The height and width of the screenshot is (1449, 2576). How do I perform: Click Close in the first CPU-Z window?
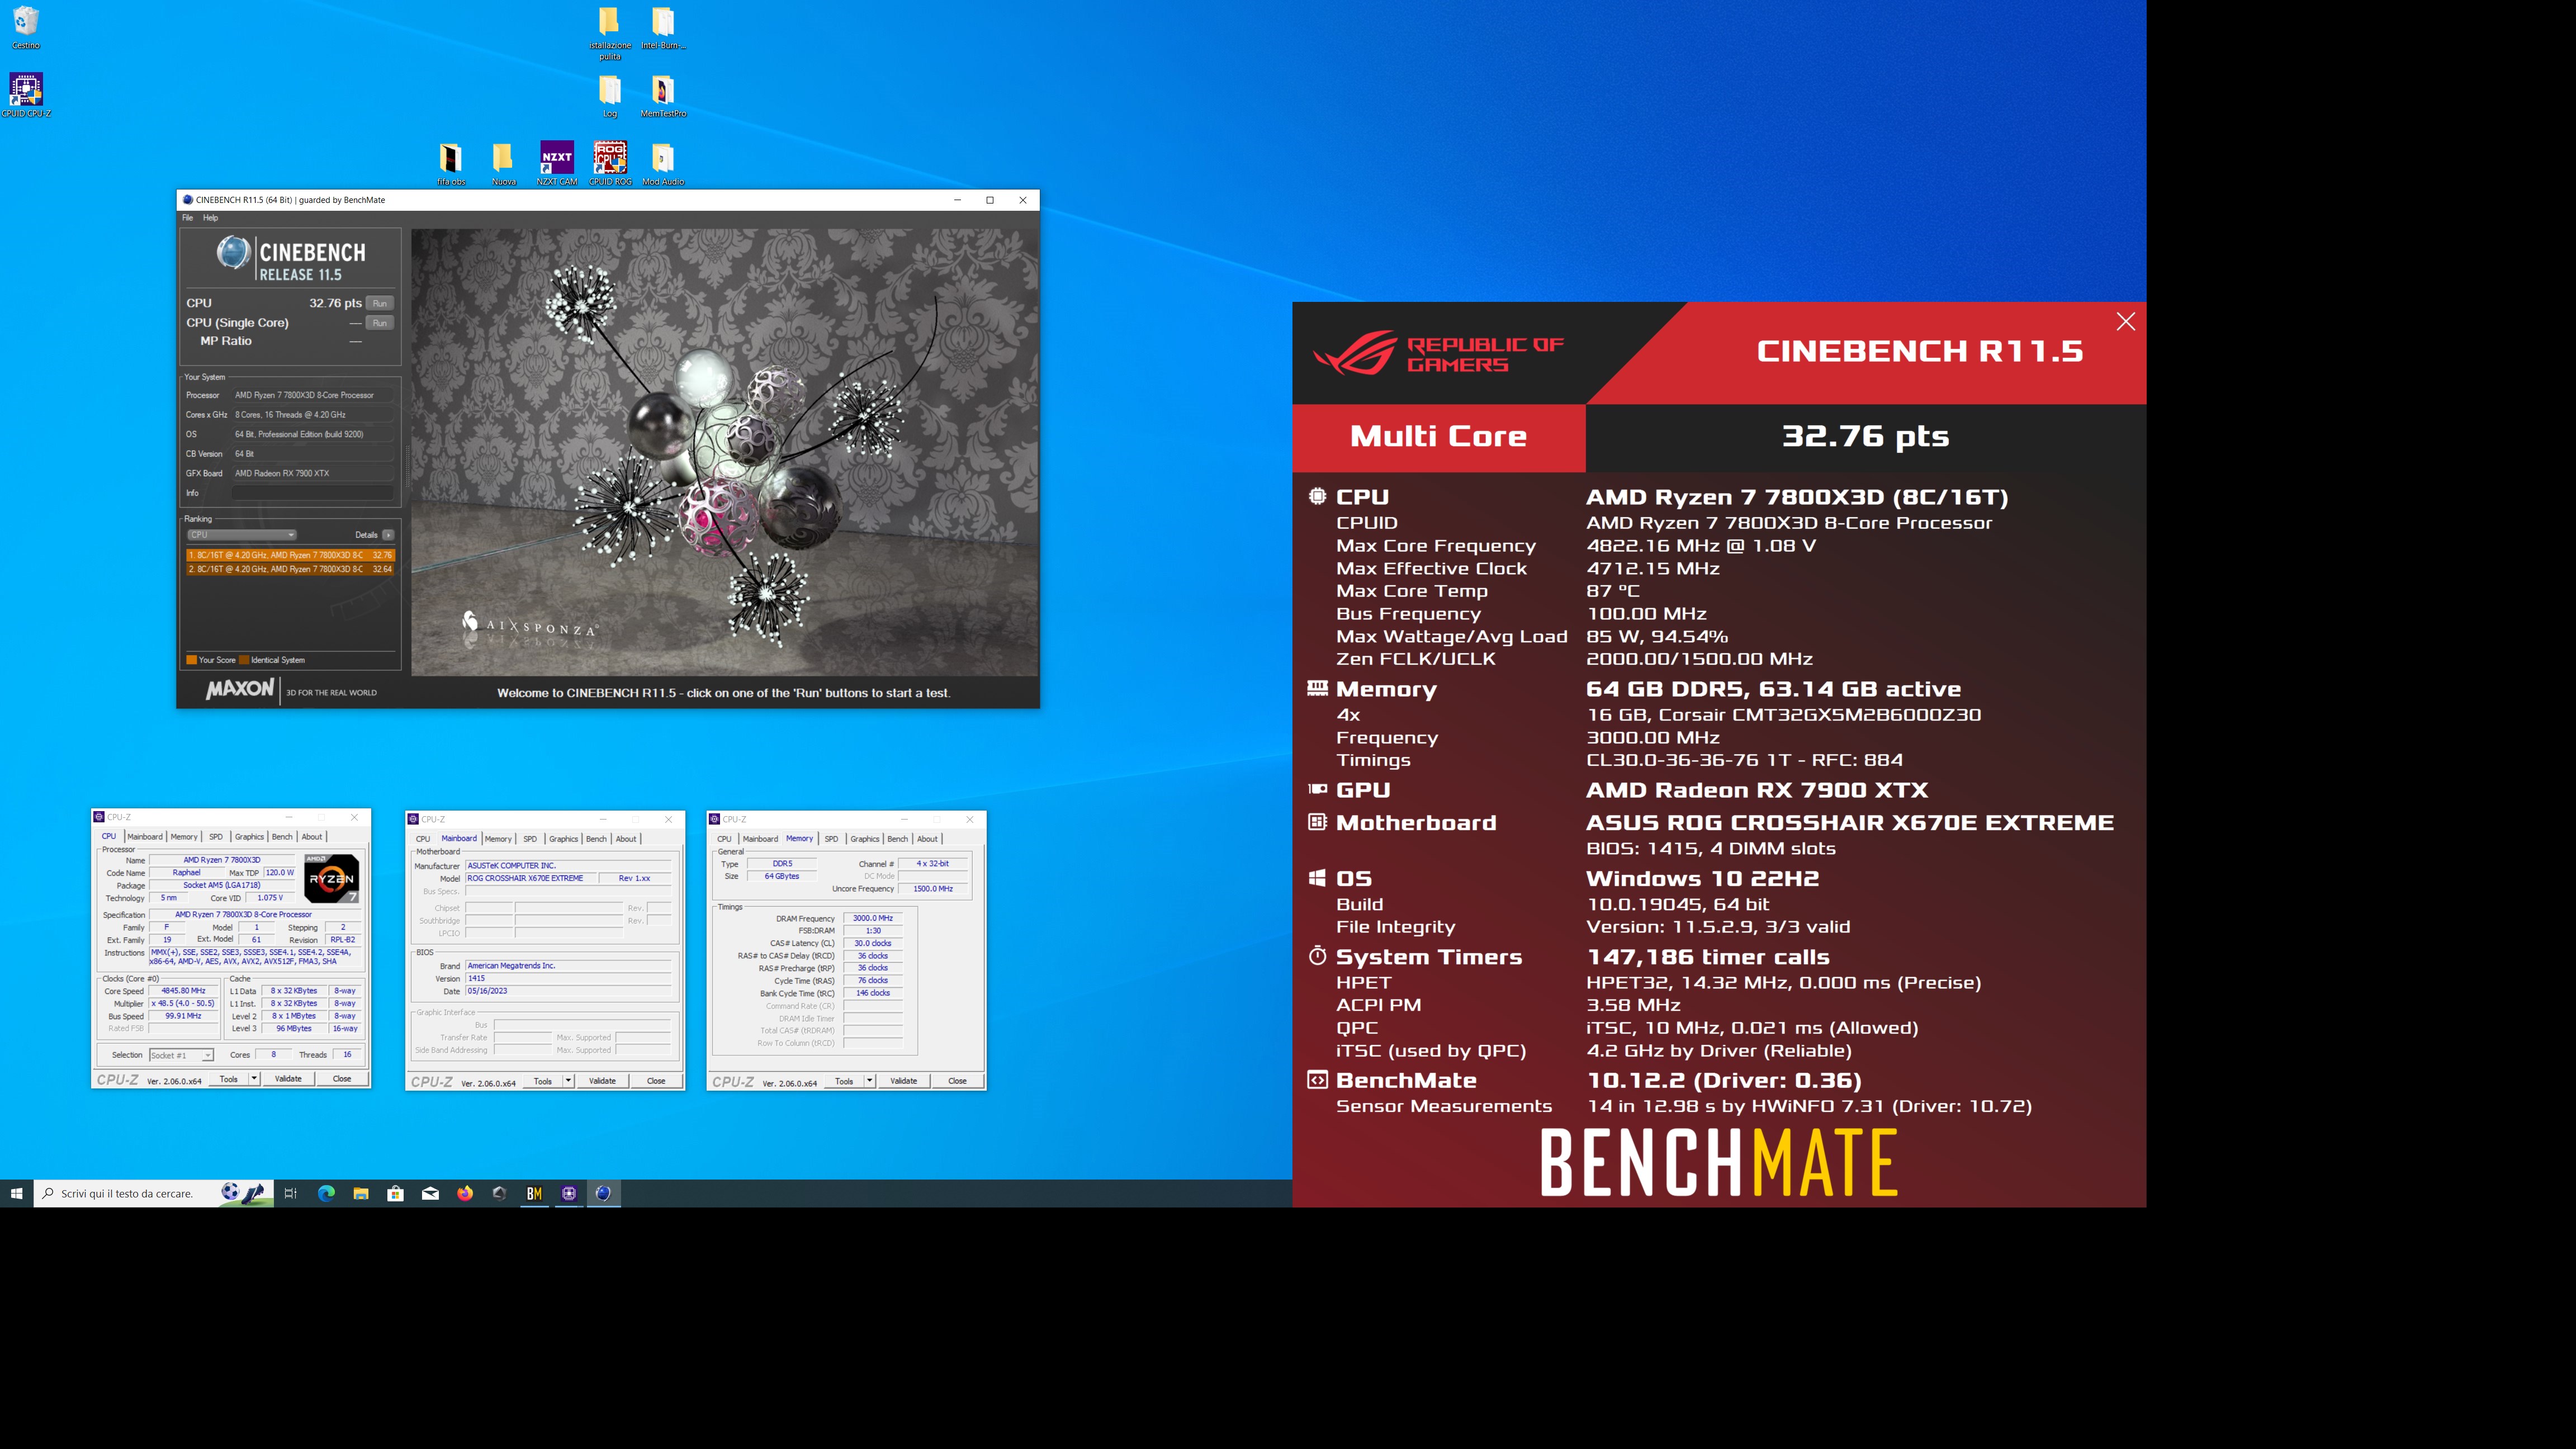coord(342,1079)
